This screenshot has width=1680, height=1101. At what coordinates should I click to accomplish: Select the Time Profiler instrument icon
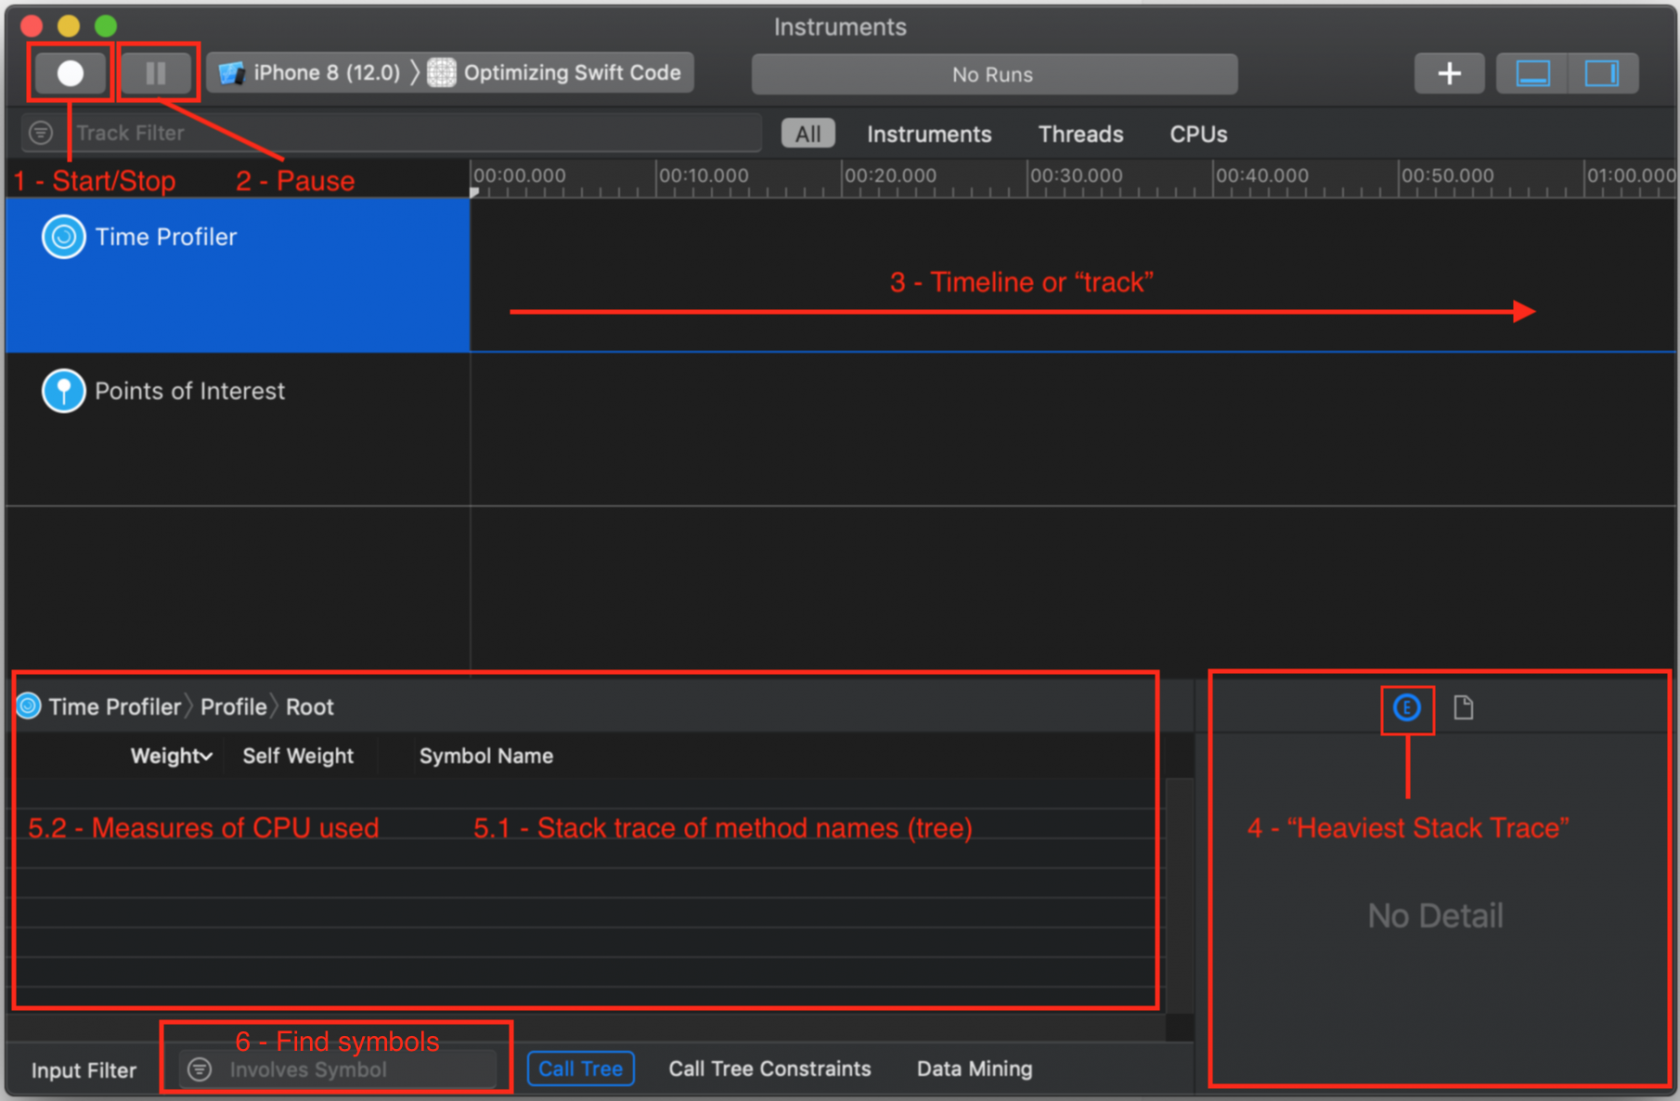click(63, 236)
